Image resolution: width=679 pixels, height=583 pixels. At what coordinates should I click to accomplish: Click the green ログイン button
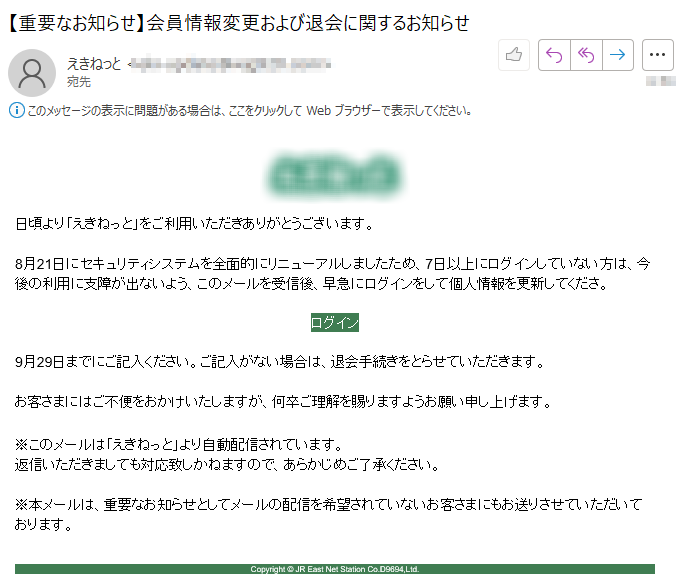point(335,323)
